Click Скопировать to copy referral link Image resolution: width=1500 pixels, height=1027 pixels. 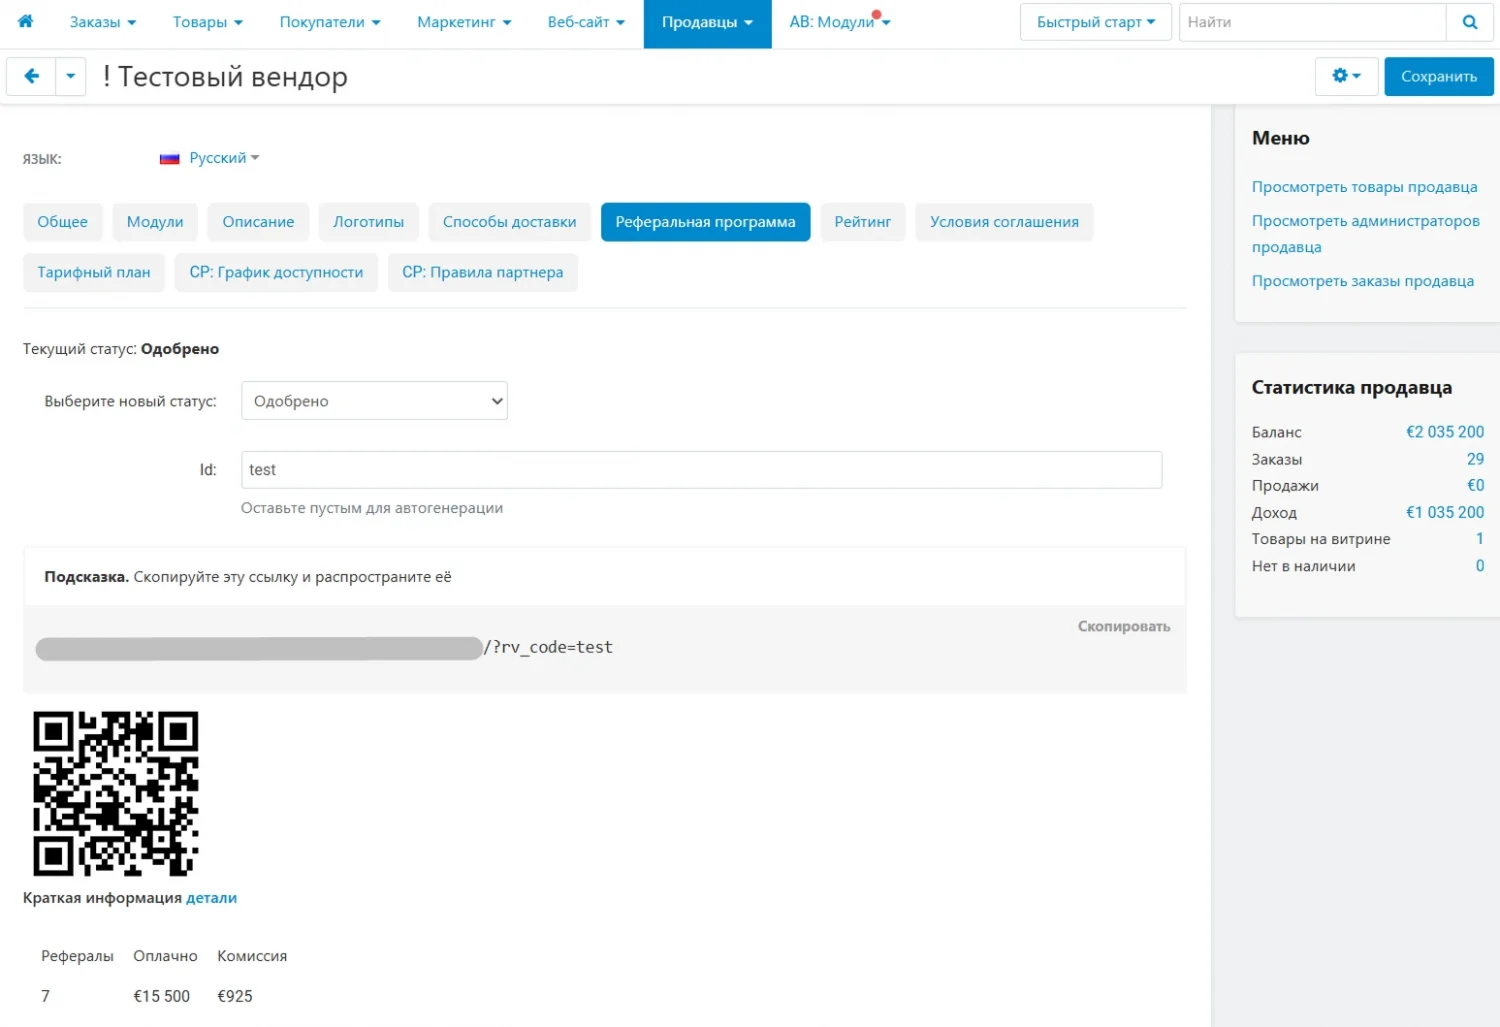[x=1123, y=626]
